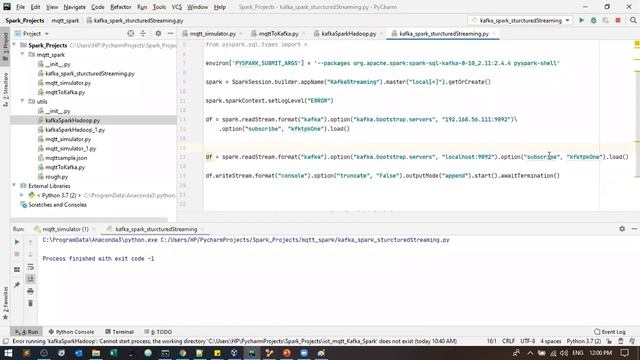Select Scratches and Consoles node
Image resolution: width=640 pixels, height=360 pixels.
(x=57, y=204)
